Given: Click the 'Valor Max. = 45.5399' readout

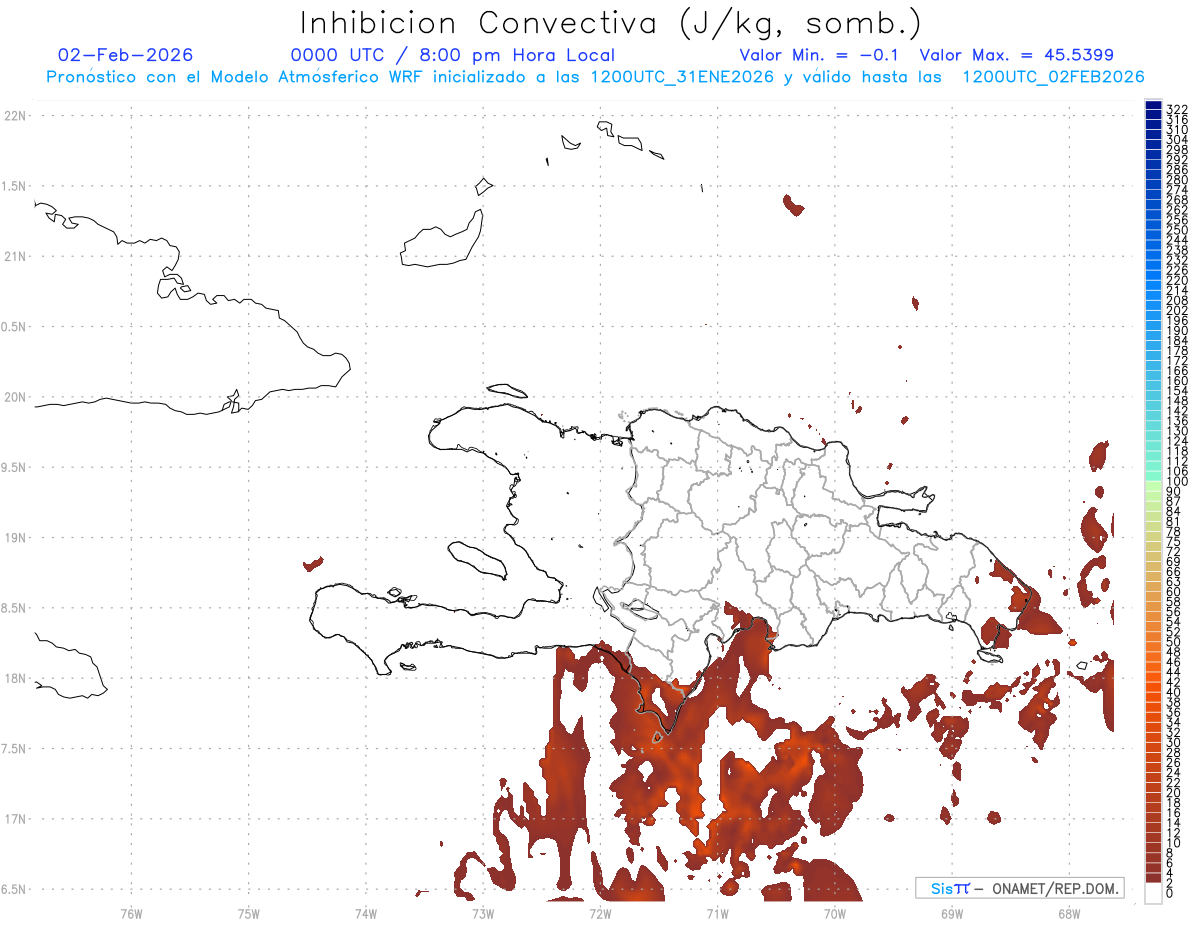Looking at the screenshot, I should click(1017, 55).
